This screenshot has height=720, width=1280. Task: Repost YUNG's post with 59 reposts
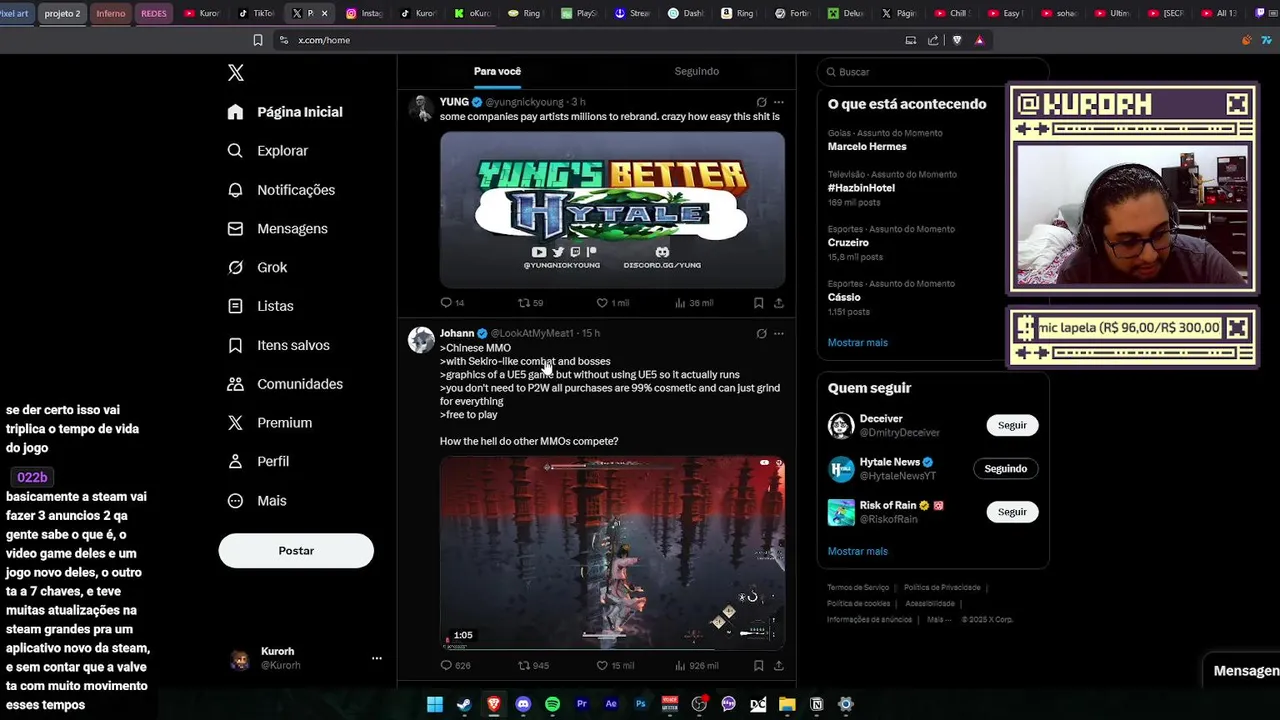tap(530, 303)
